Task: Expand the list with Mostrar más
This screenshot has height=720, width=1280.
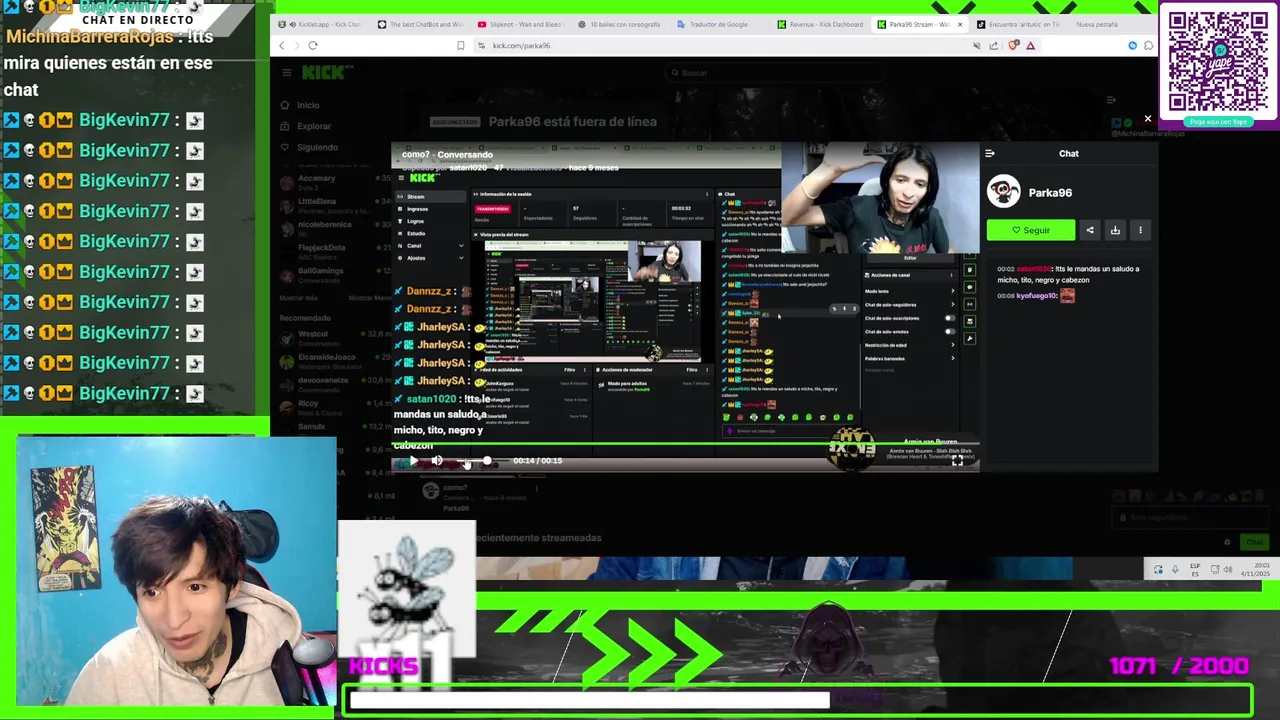Action: (x=298, y=297)
